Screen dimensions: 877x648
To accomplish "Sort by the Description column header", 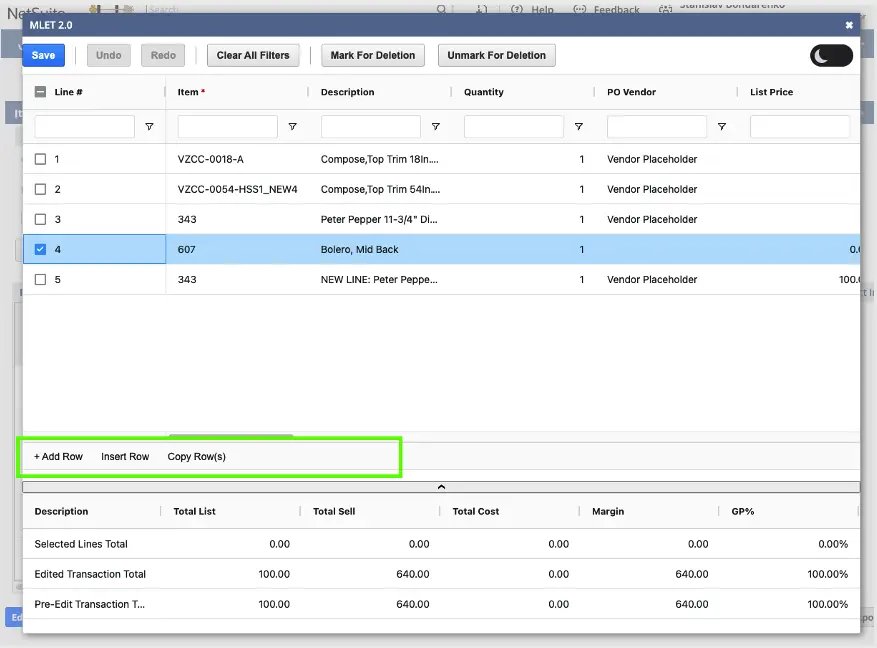I will [x=347, y=92].
